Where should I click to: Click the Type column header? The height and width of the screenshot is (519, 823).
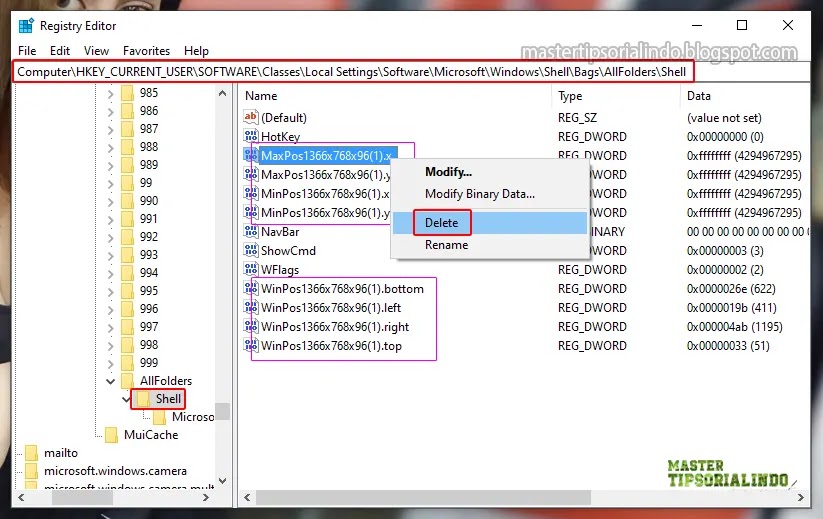coord(616,96)
